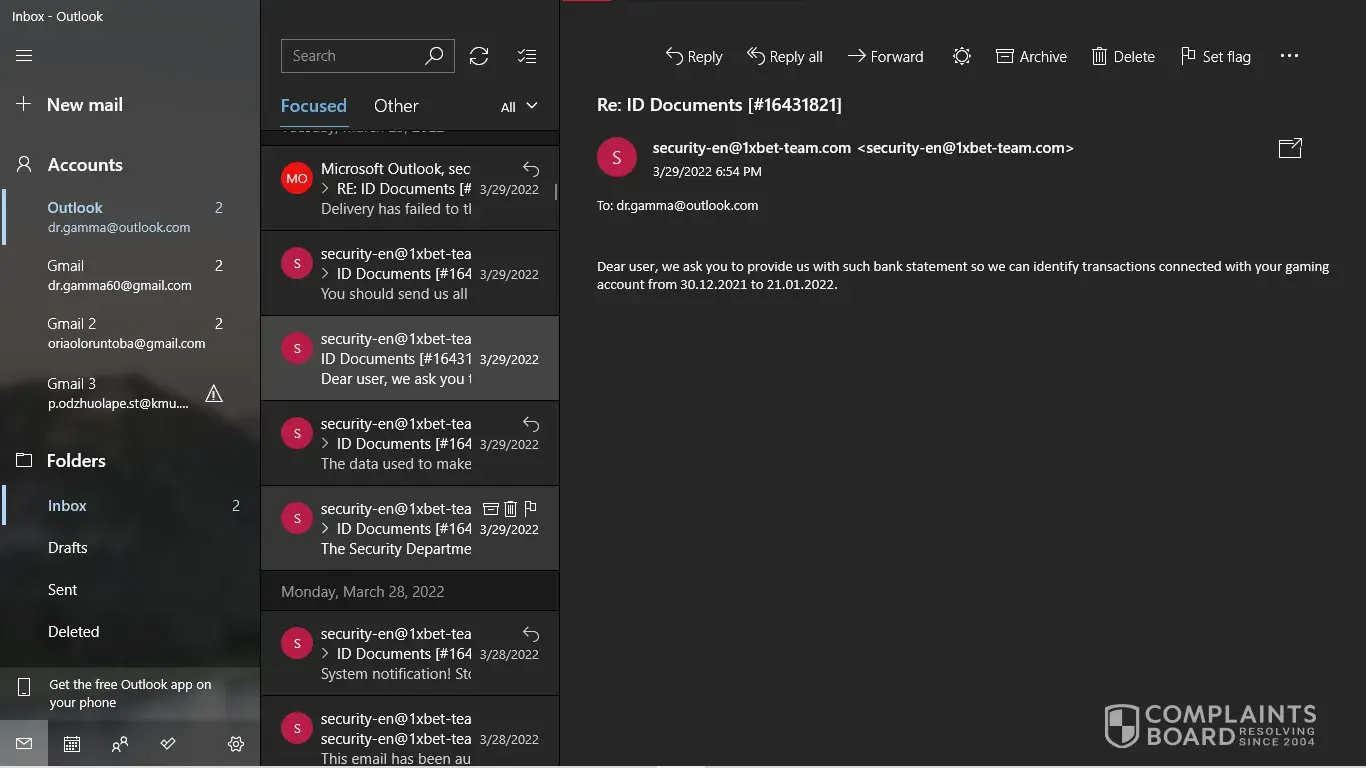Open the People contacts icon
Viewport: 1366px width, 768px height.
pyautogui.click(x=120, y=744)
